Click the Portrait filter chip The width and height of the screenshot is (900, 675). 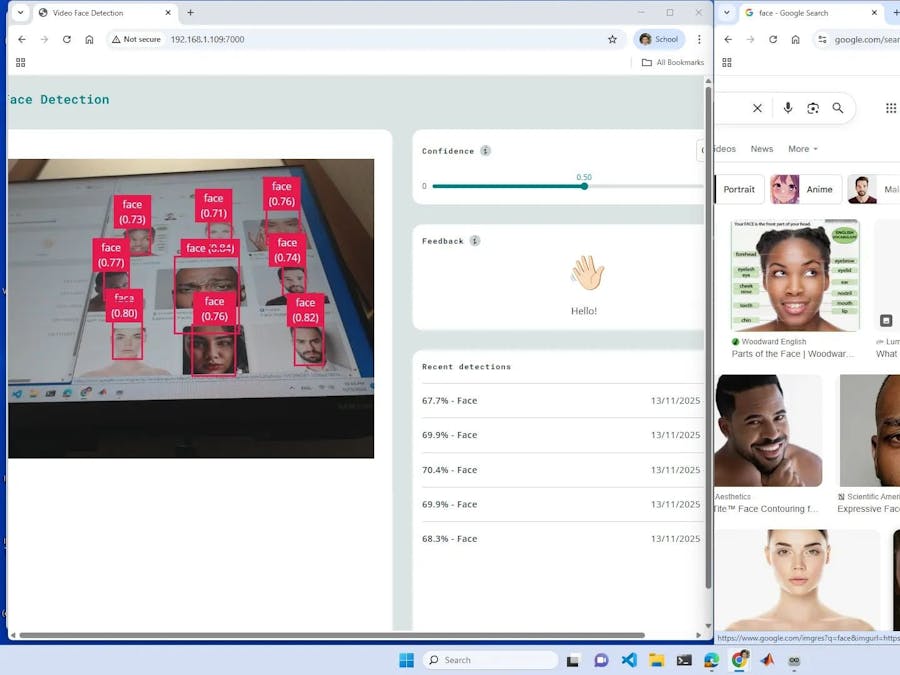739,188
